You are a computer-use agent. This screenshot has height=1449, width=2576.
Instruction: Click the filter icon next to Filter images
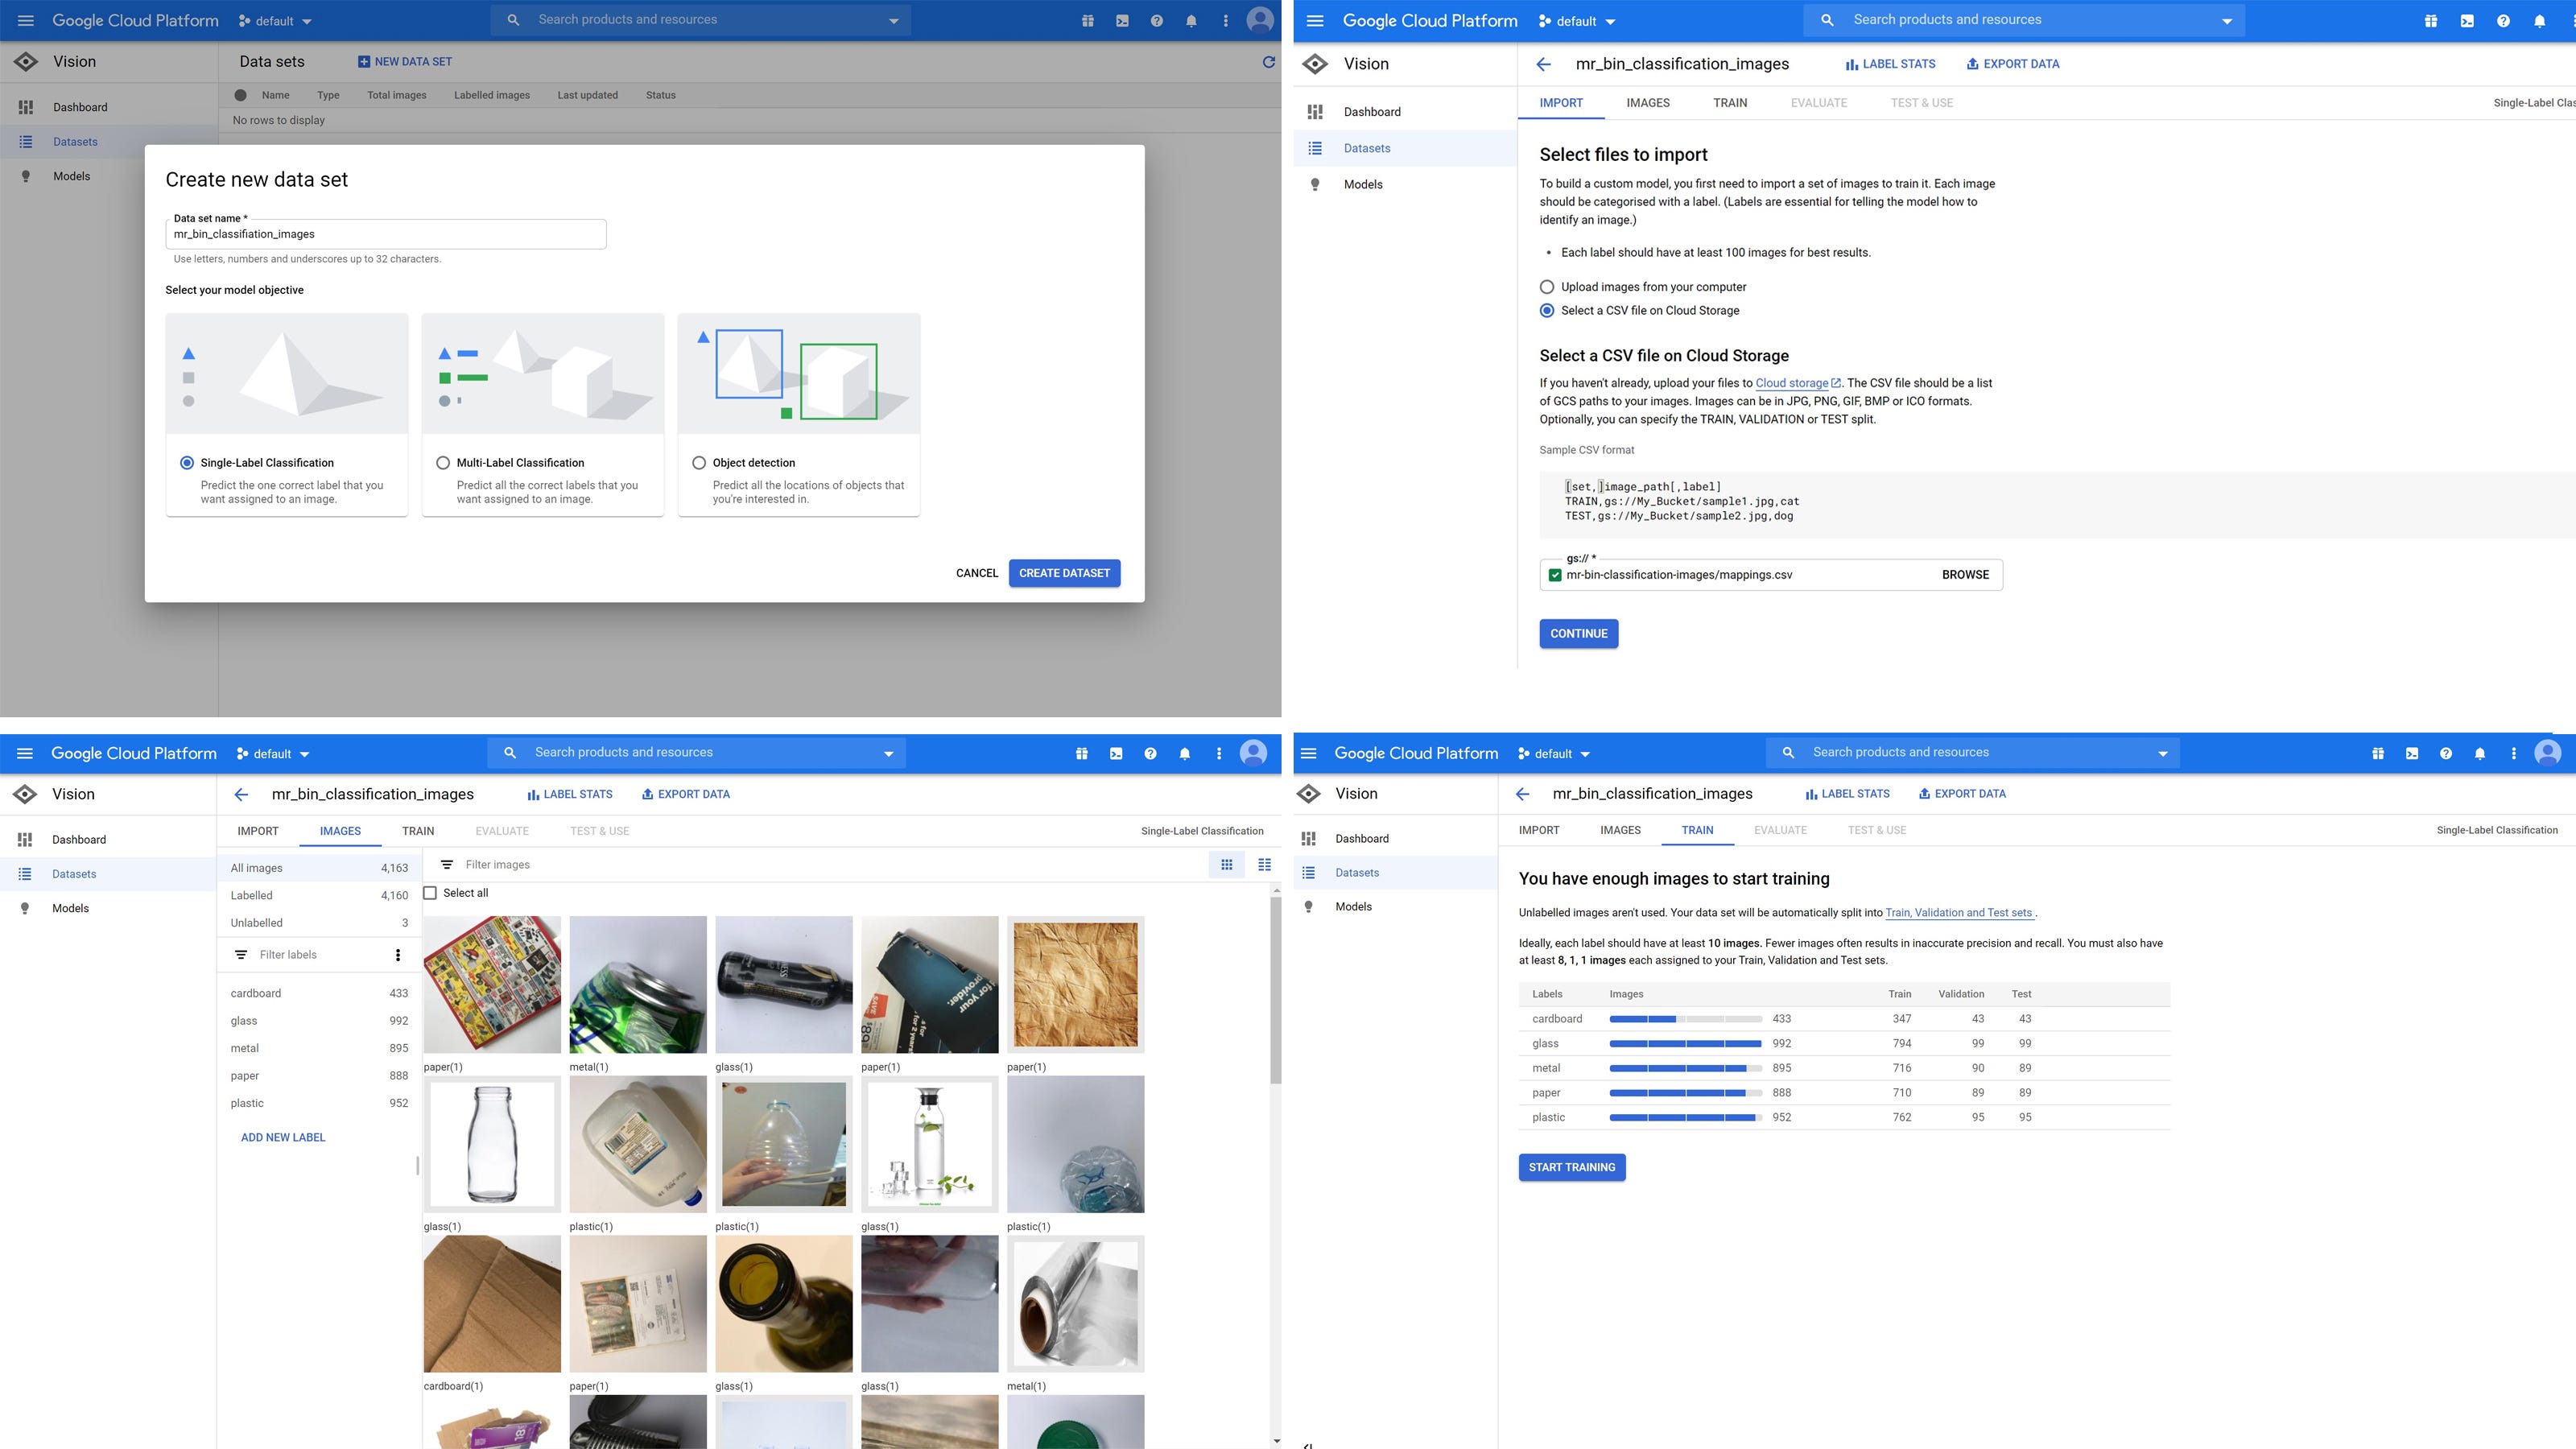pyautogui.click(x=447, y=865)
